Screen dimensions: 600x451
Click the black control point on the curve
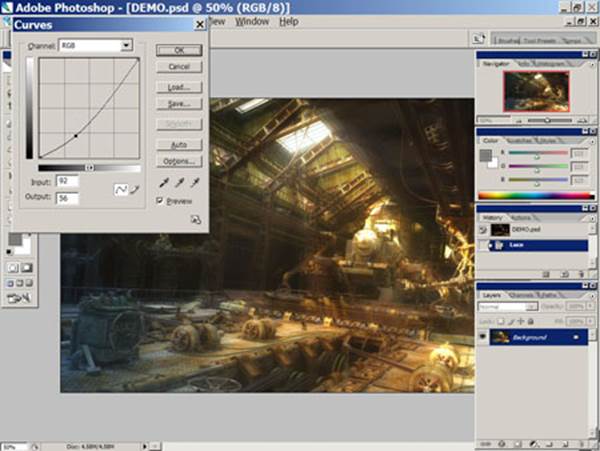pos(76,136)
